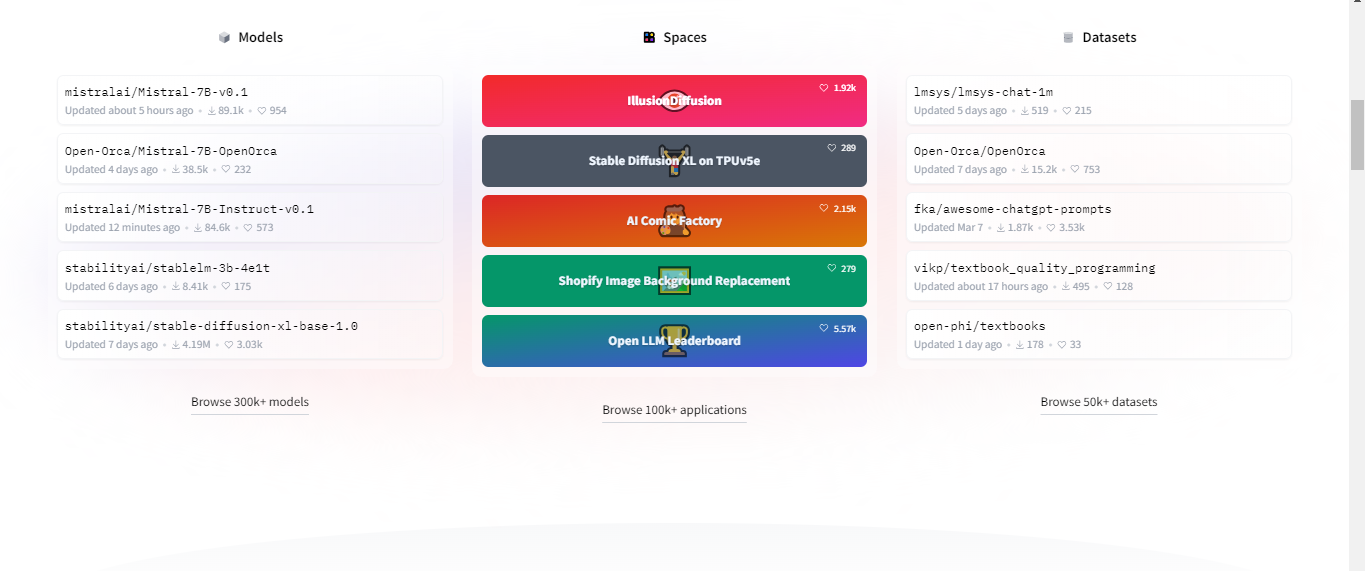Click download icon on Mistral-7B-v0.1 row
This screenshot has width=1365, height=571.
(211, 111)
